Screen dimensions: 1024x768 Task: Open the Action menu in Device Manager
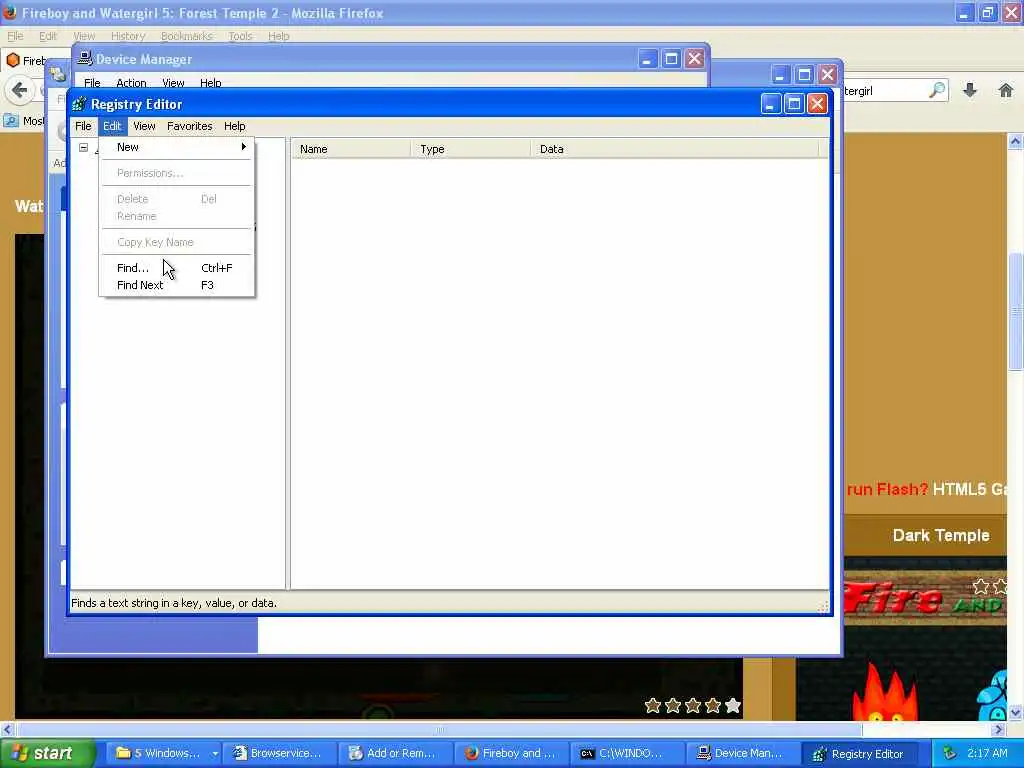point(131,83)
